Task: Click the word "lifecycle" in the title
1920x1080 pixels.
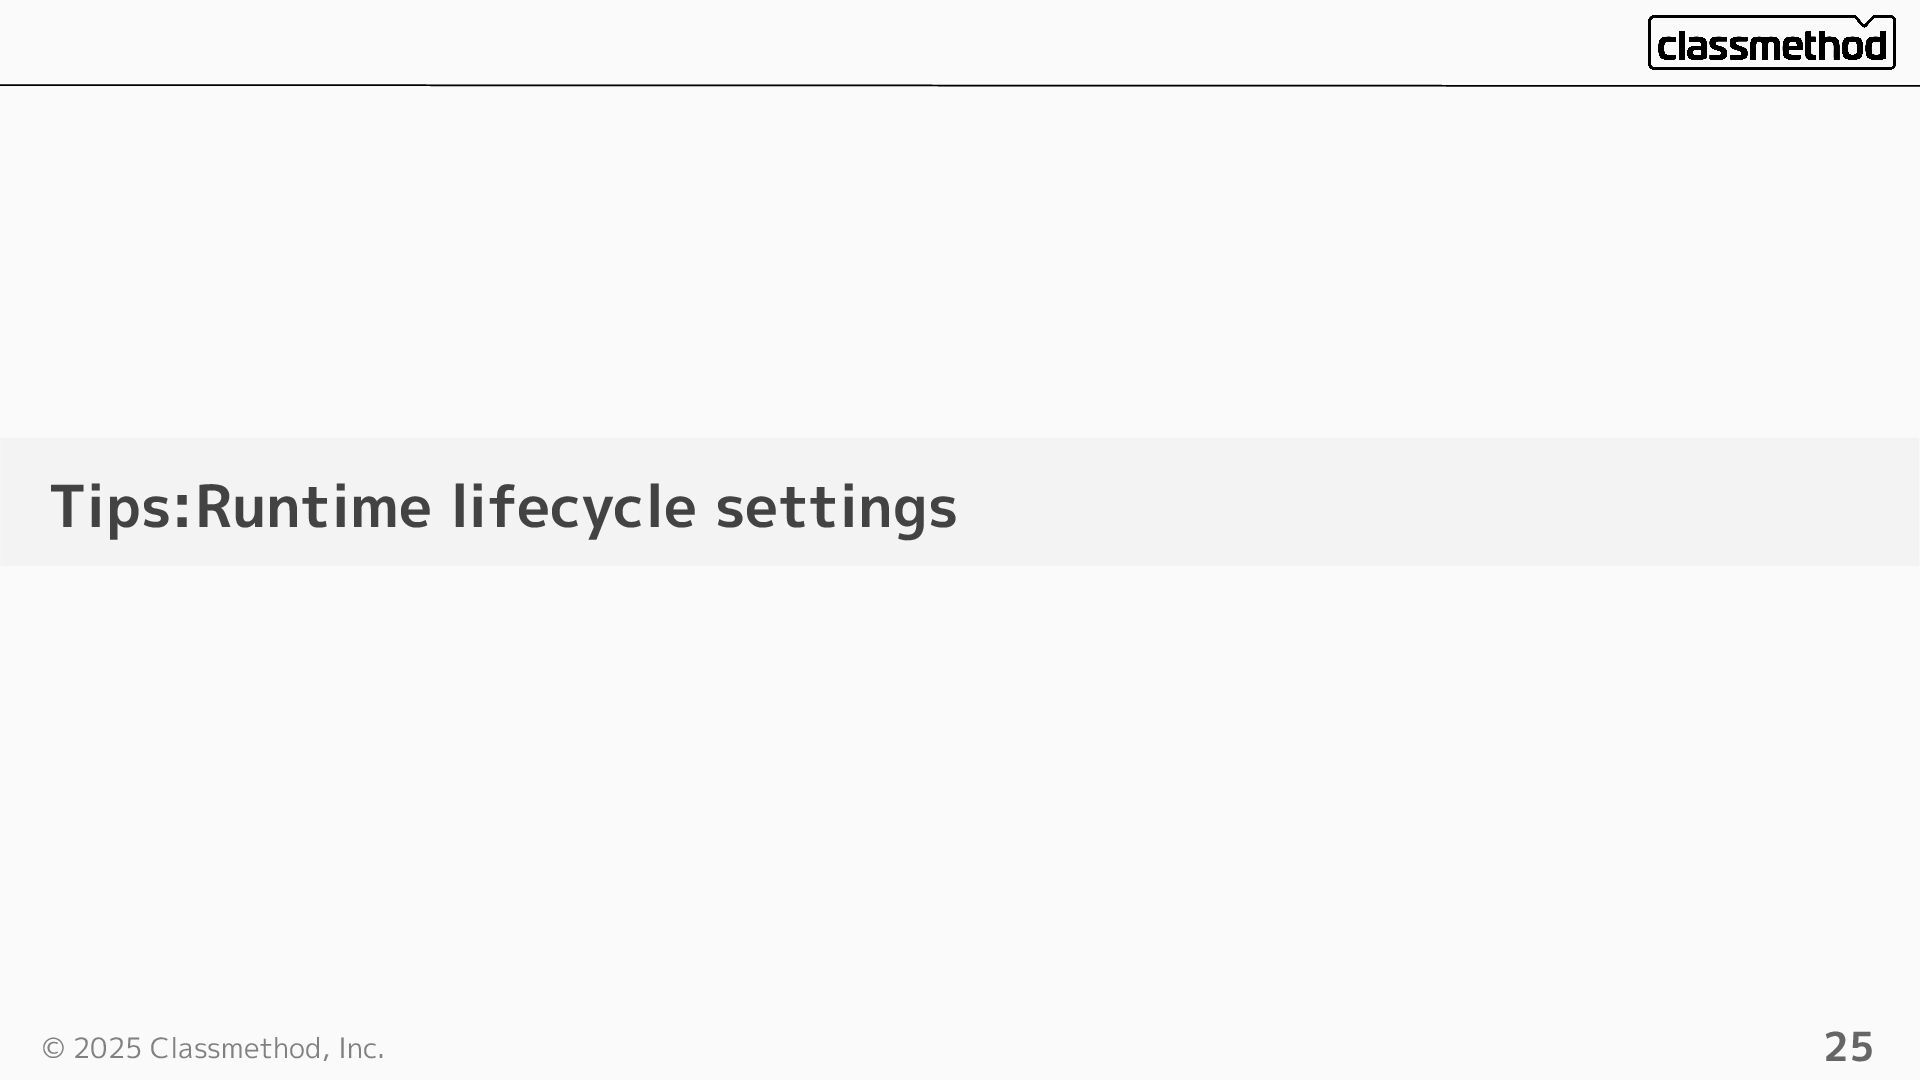Action: pyautogui.click(x=573, y=506)
